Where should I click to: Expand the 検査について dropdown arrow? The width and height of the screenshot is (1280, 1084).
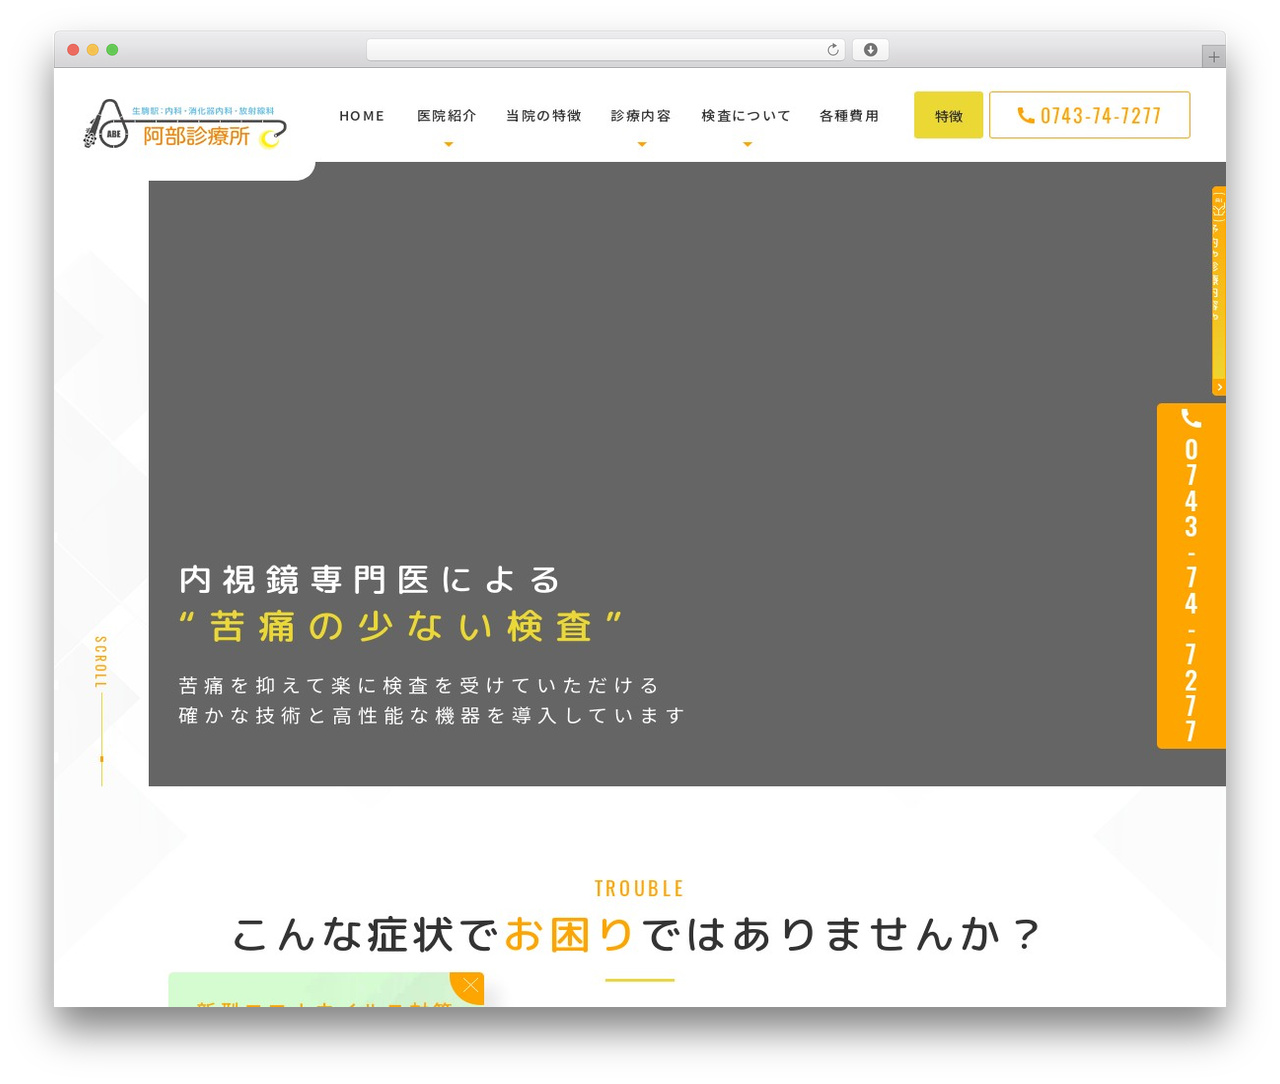click(747, 145)
